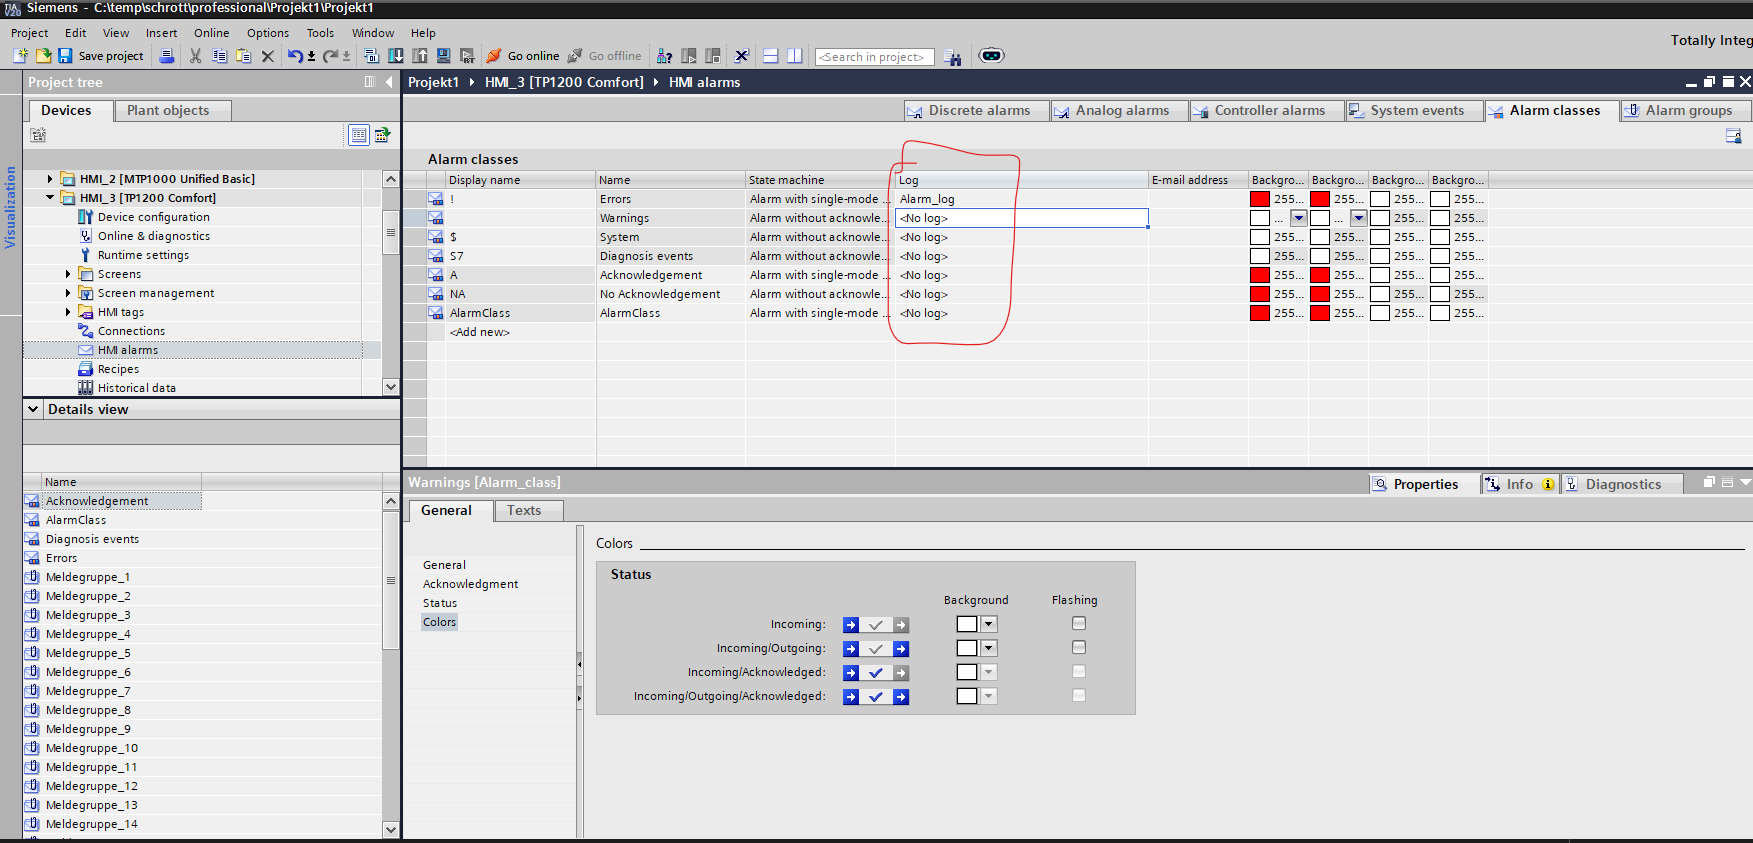Open the Options menu
1753x843 pixels.
tap(267, 33)
